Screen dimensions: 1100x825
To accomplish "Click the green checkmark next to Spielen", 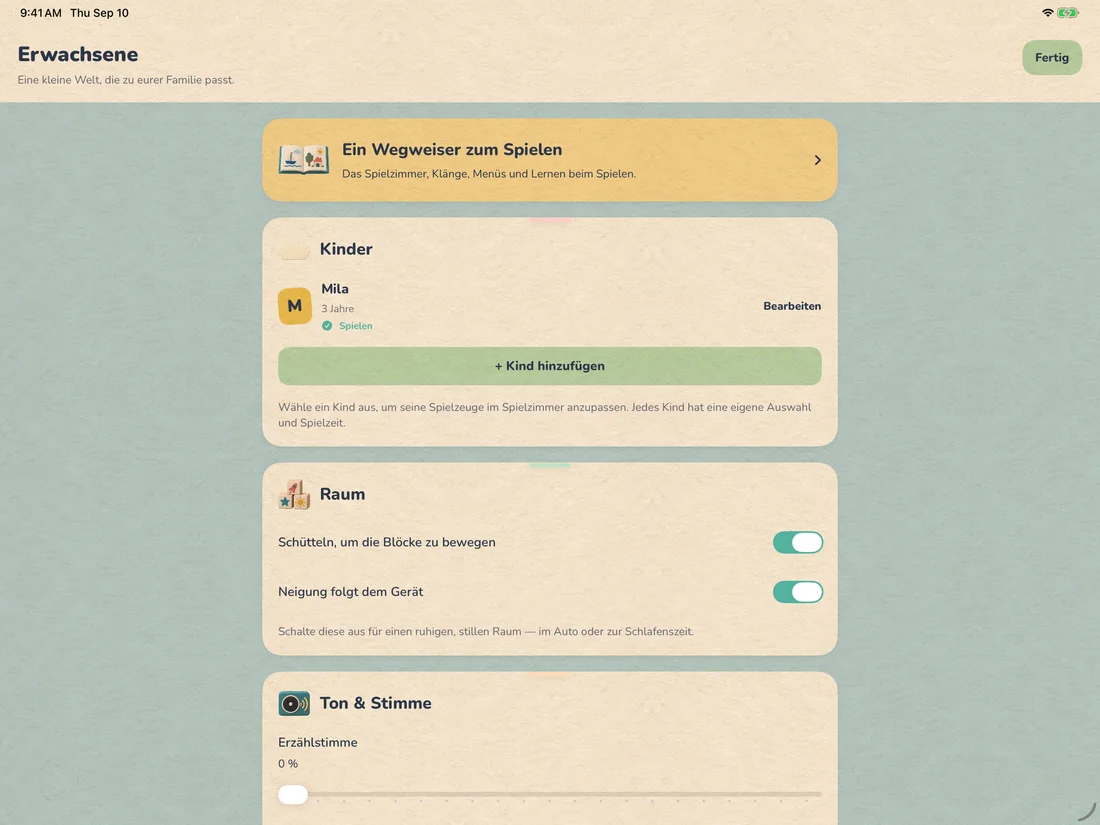I will pyautogui.click(x=327, y=326).
